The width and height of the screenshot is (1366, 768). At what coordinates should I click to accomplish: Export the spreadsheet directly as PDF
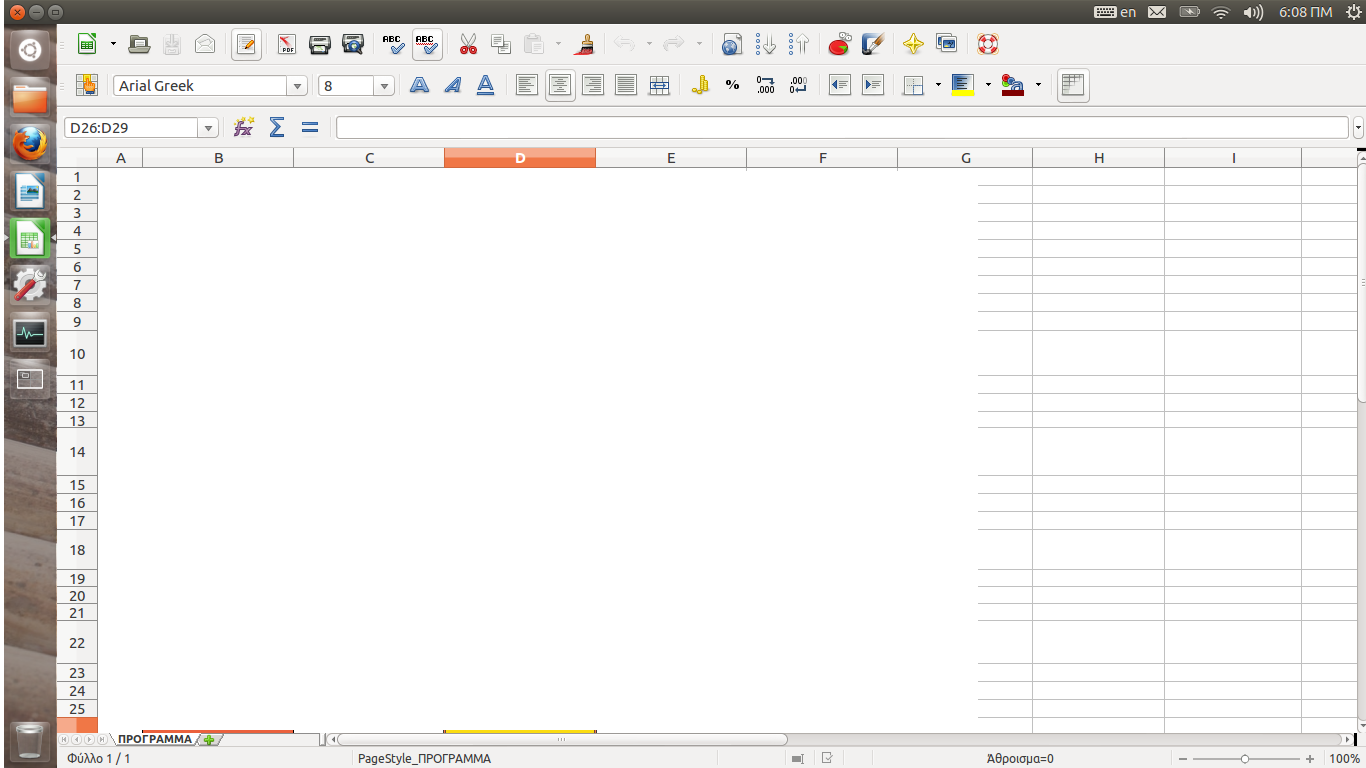click(x=286, y=44)
